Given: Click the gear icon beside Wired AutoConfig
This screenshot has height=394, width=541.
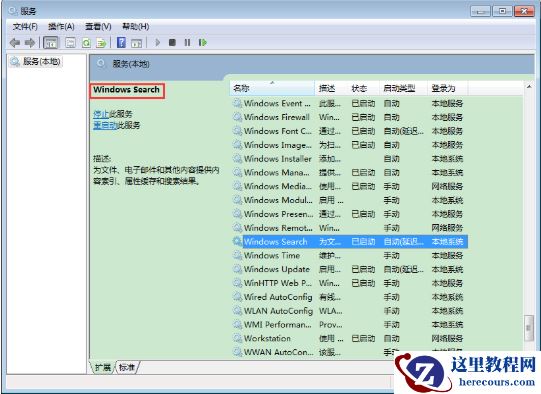Looking at the screenshot, I should [237, 296].
